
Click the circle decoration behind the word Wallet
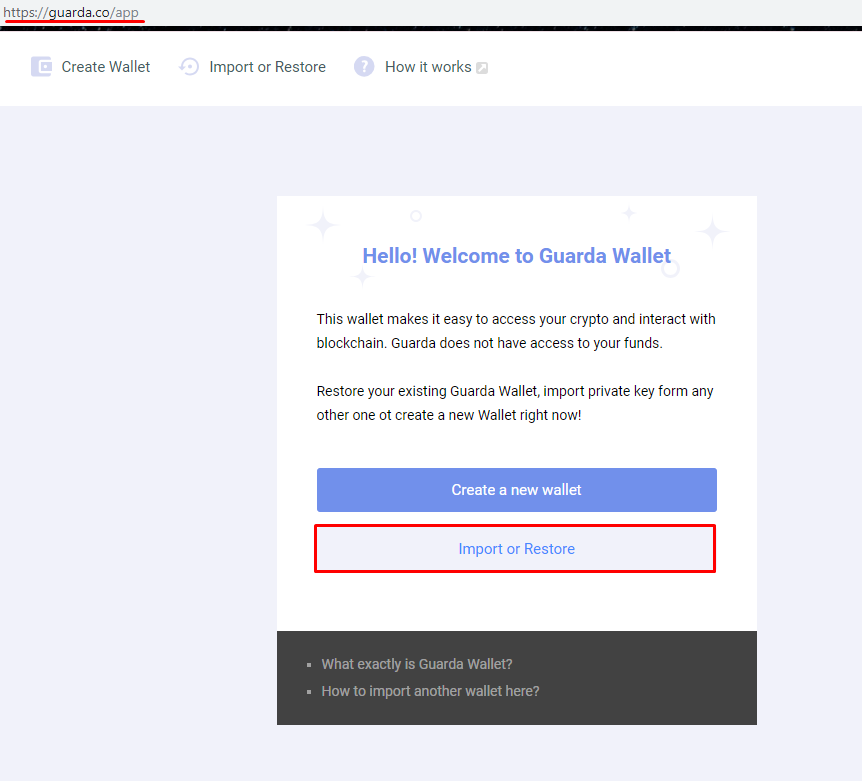(670, 268)
